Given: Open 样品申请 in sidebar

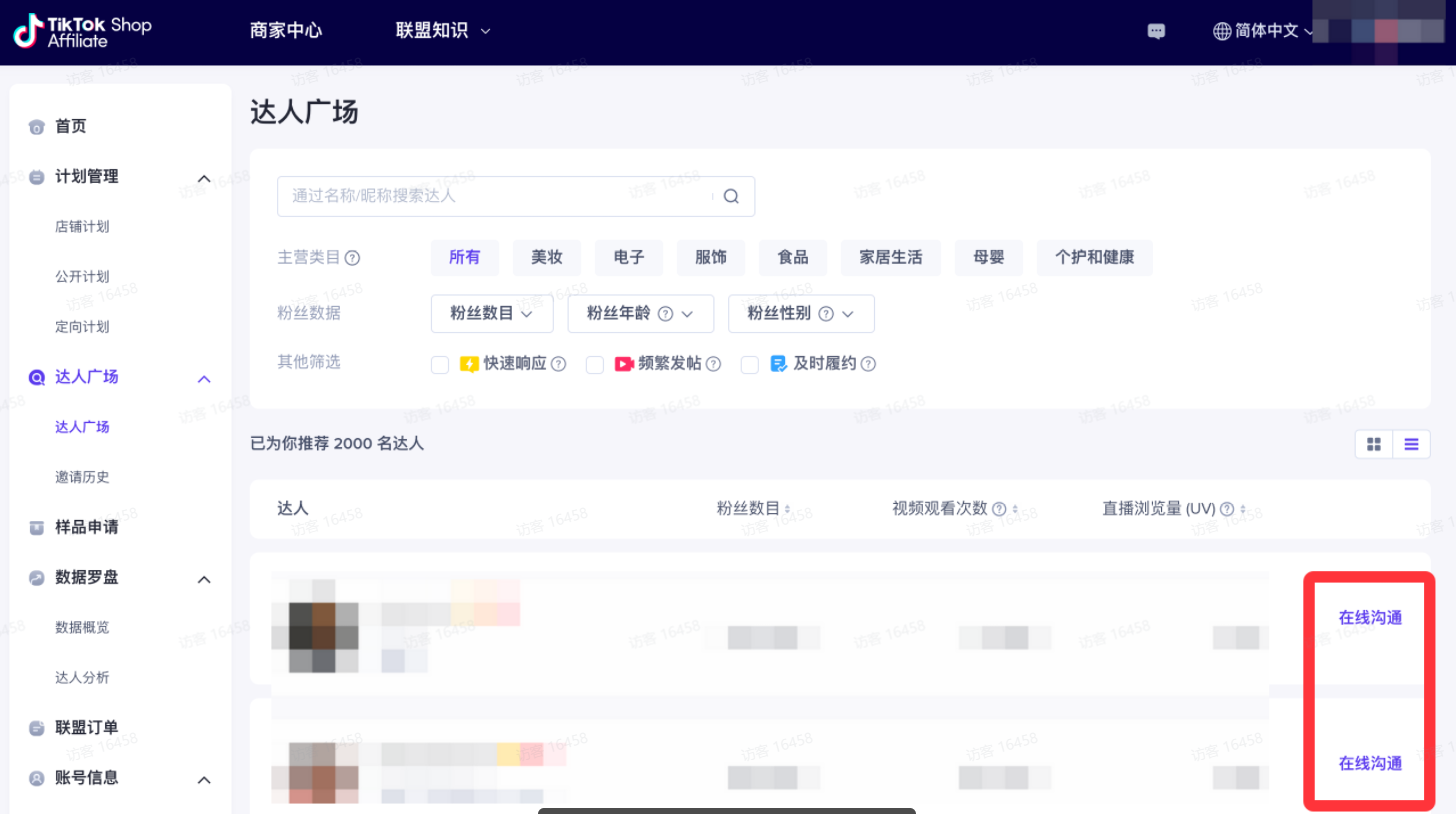Looking at the screenshot, I should pos(87,527).
